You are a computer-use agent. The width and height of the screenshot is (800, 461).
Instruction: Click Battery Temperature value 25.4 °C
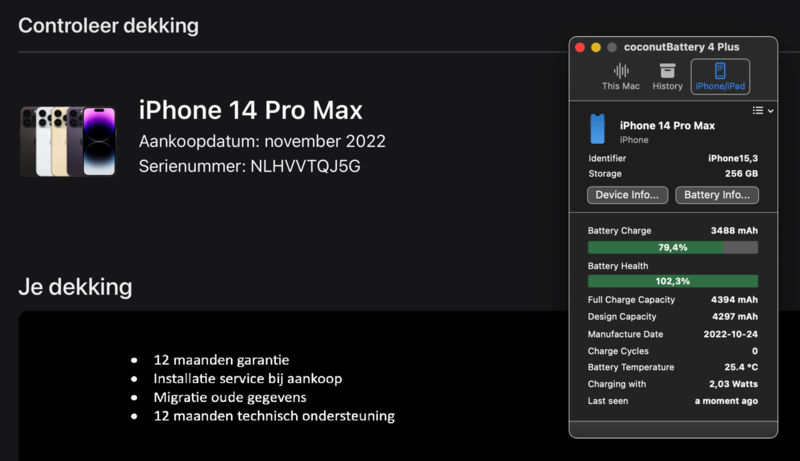pos(741,367)
